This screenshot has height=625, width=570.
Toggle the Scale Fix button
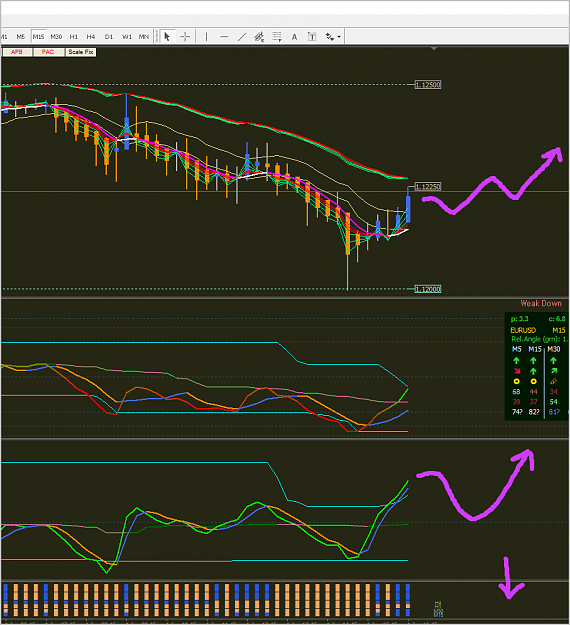(81, 52)
